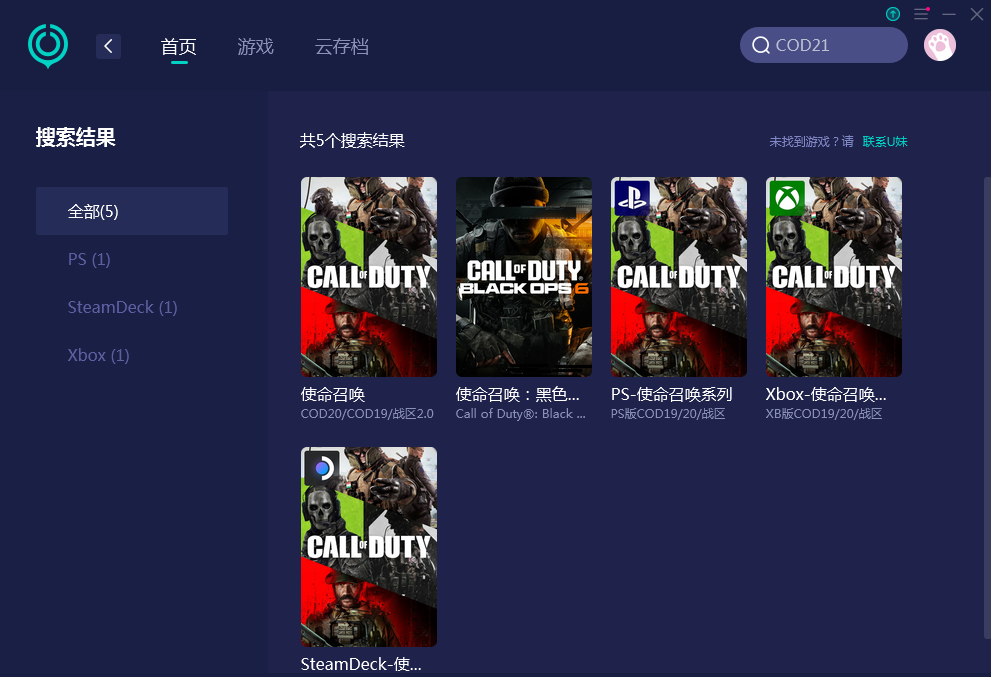Open the Call of Duty Black Ops 6 cover
This screenshot has width=991, height=677.
(x=523, y=277)
